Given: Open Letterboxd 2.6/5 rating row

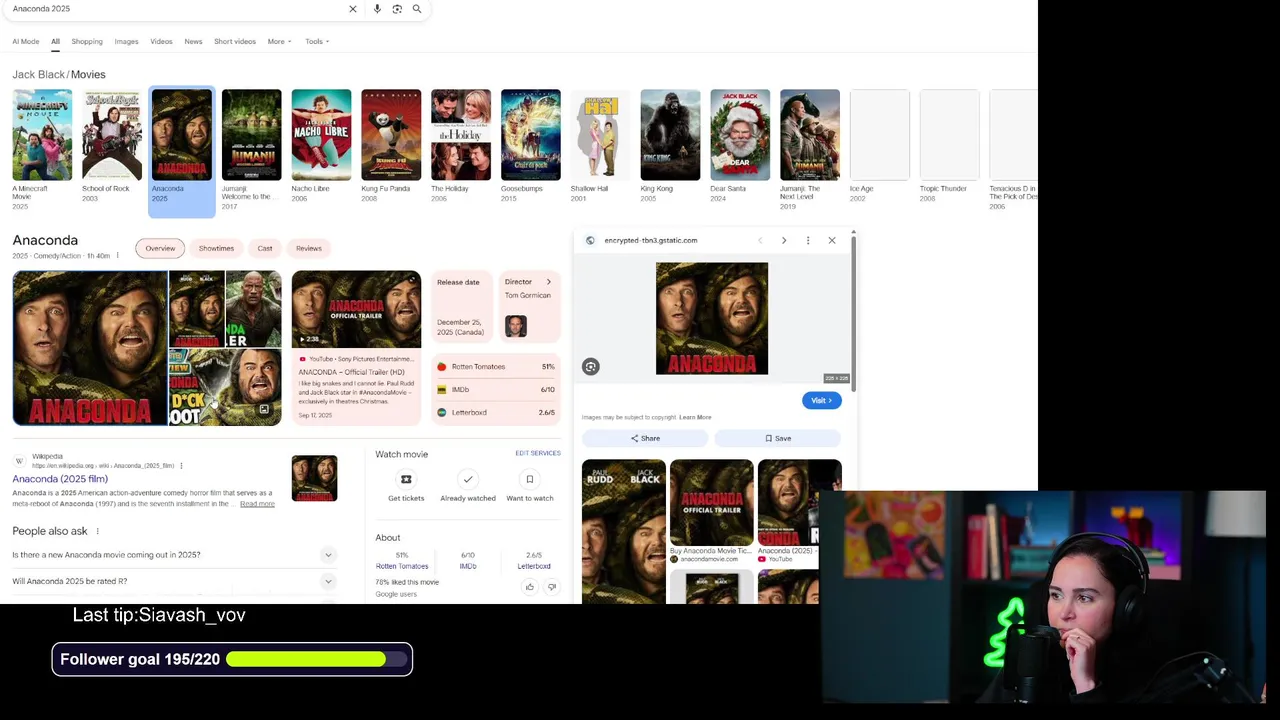Looking at the screenshot, I should 495,412.
